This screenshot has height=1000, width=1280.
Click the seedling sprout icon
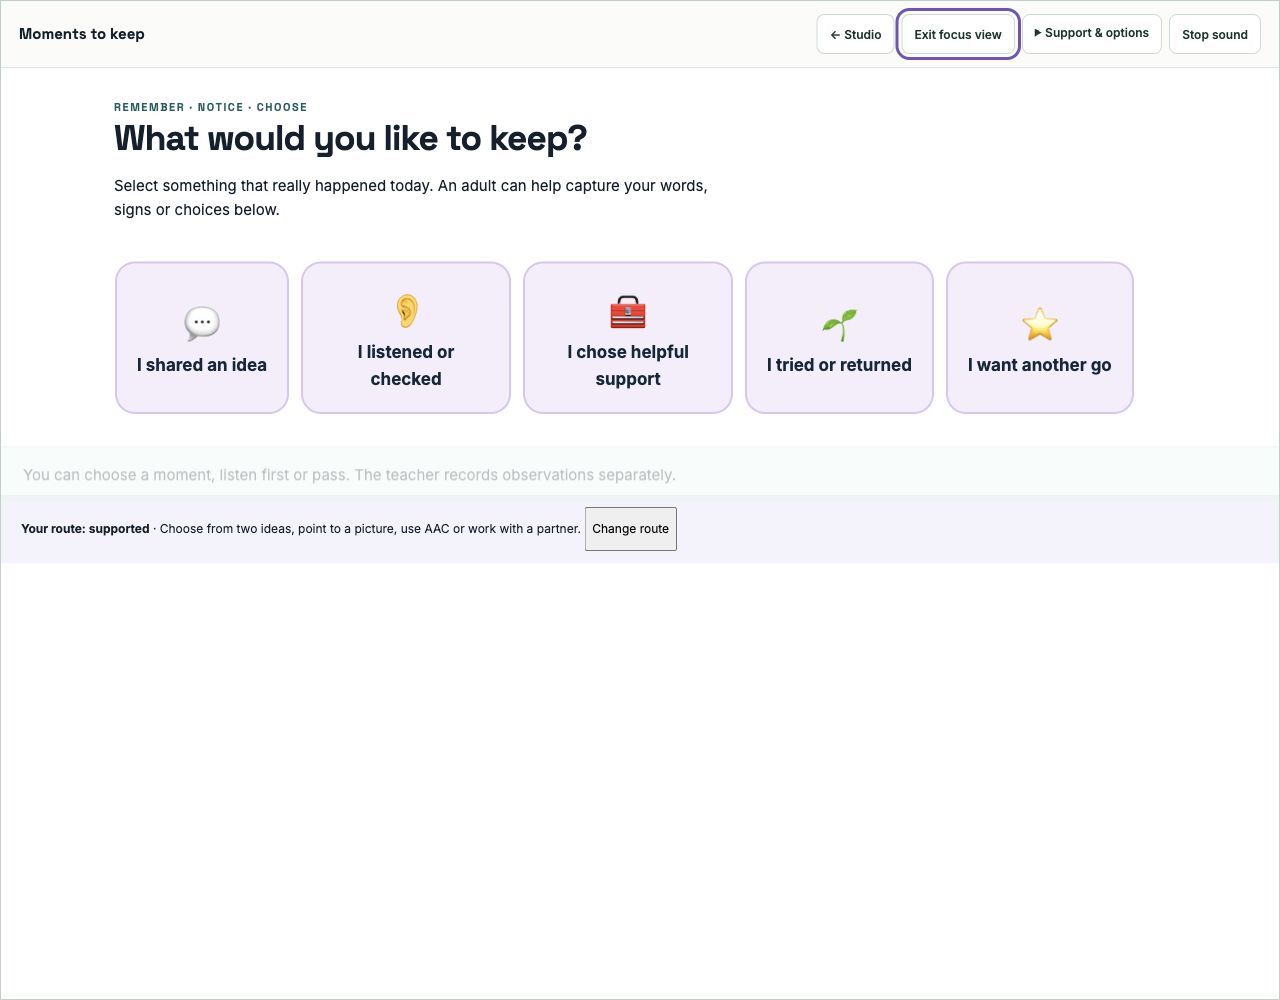pos(839,324)
